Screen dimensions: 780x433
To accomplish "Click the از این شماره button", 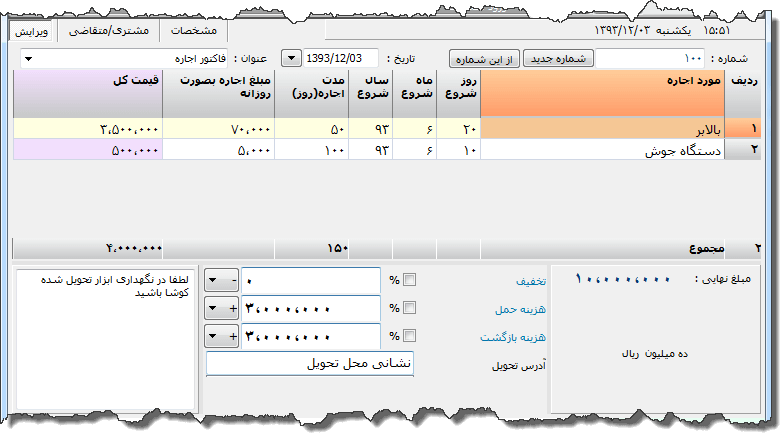I will point(484,59).
